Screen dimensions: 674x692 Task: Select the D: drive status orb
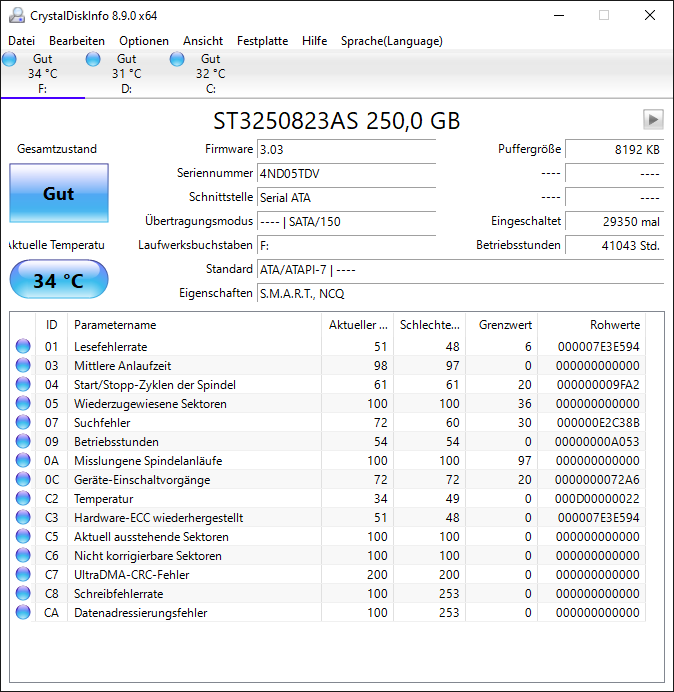[x=93, y=59]
